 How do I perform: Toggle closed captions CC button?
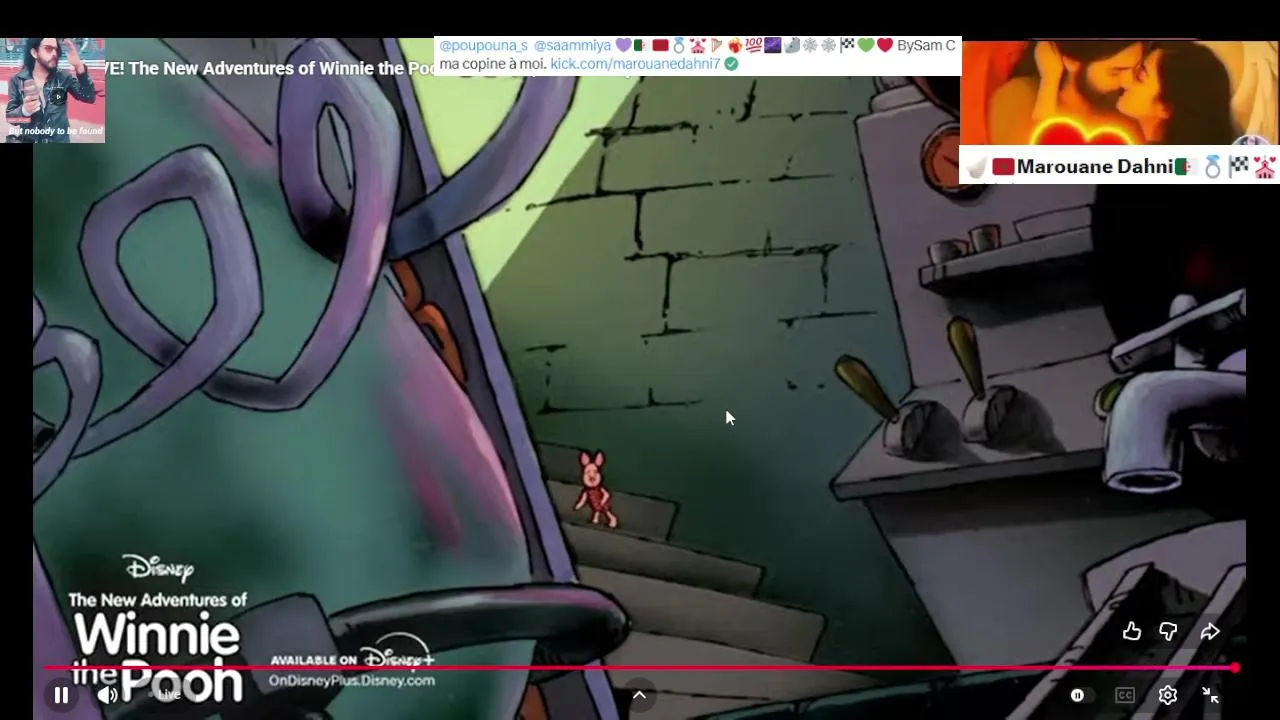click(x=1125, y=695)
